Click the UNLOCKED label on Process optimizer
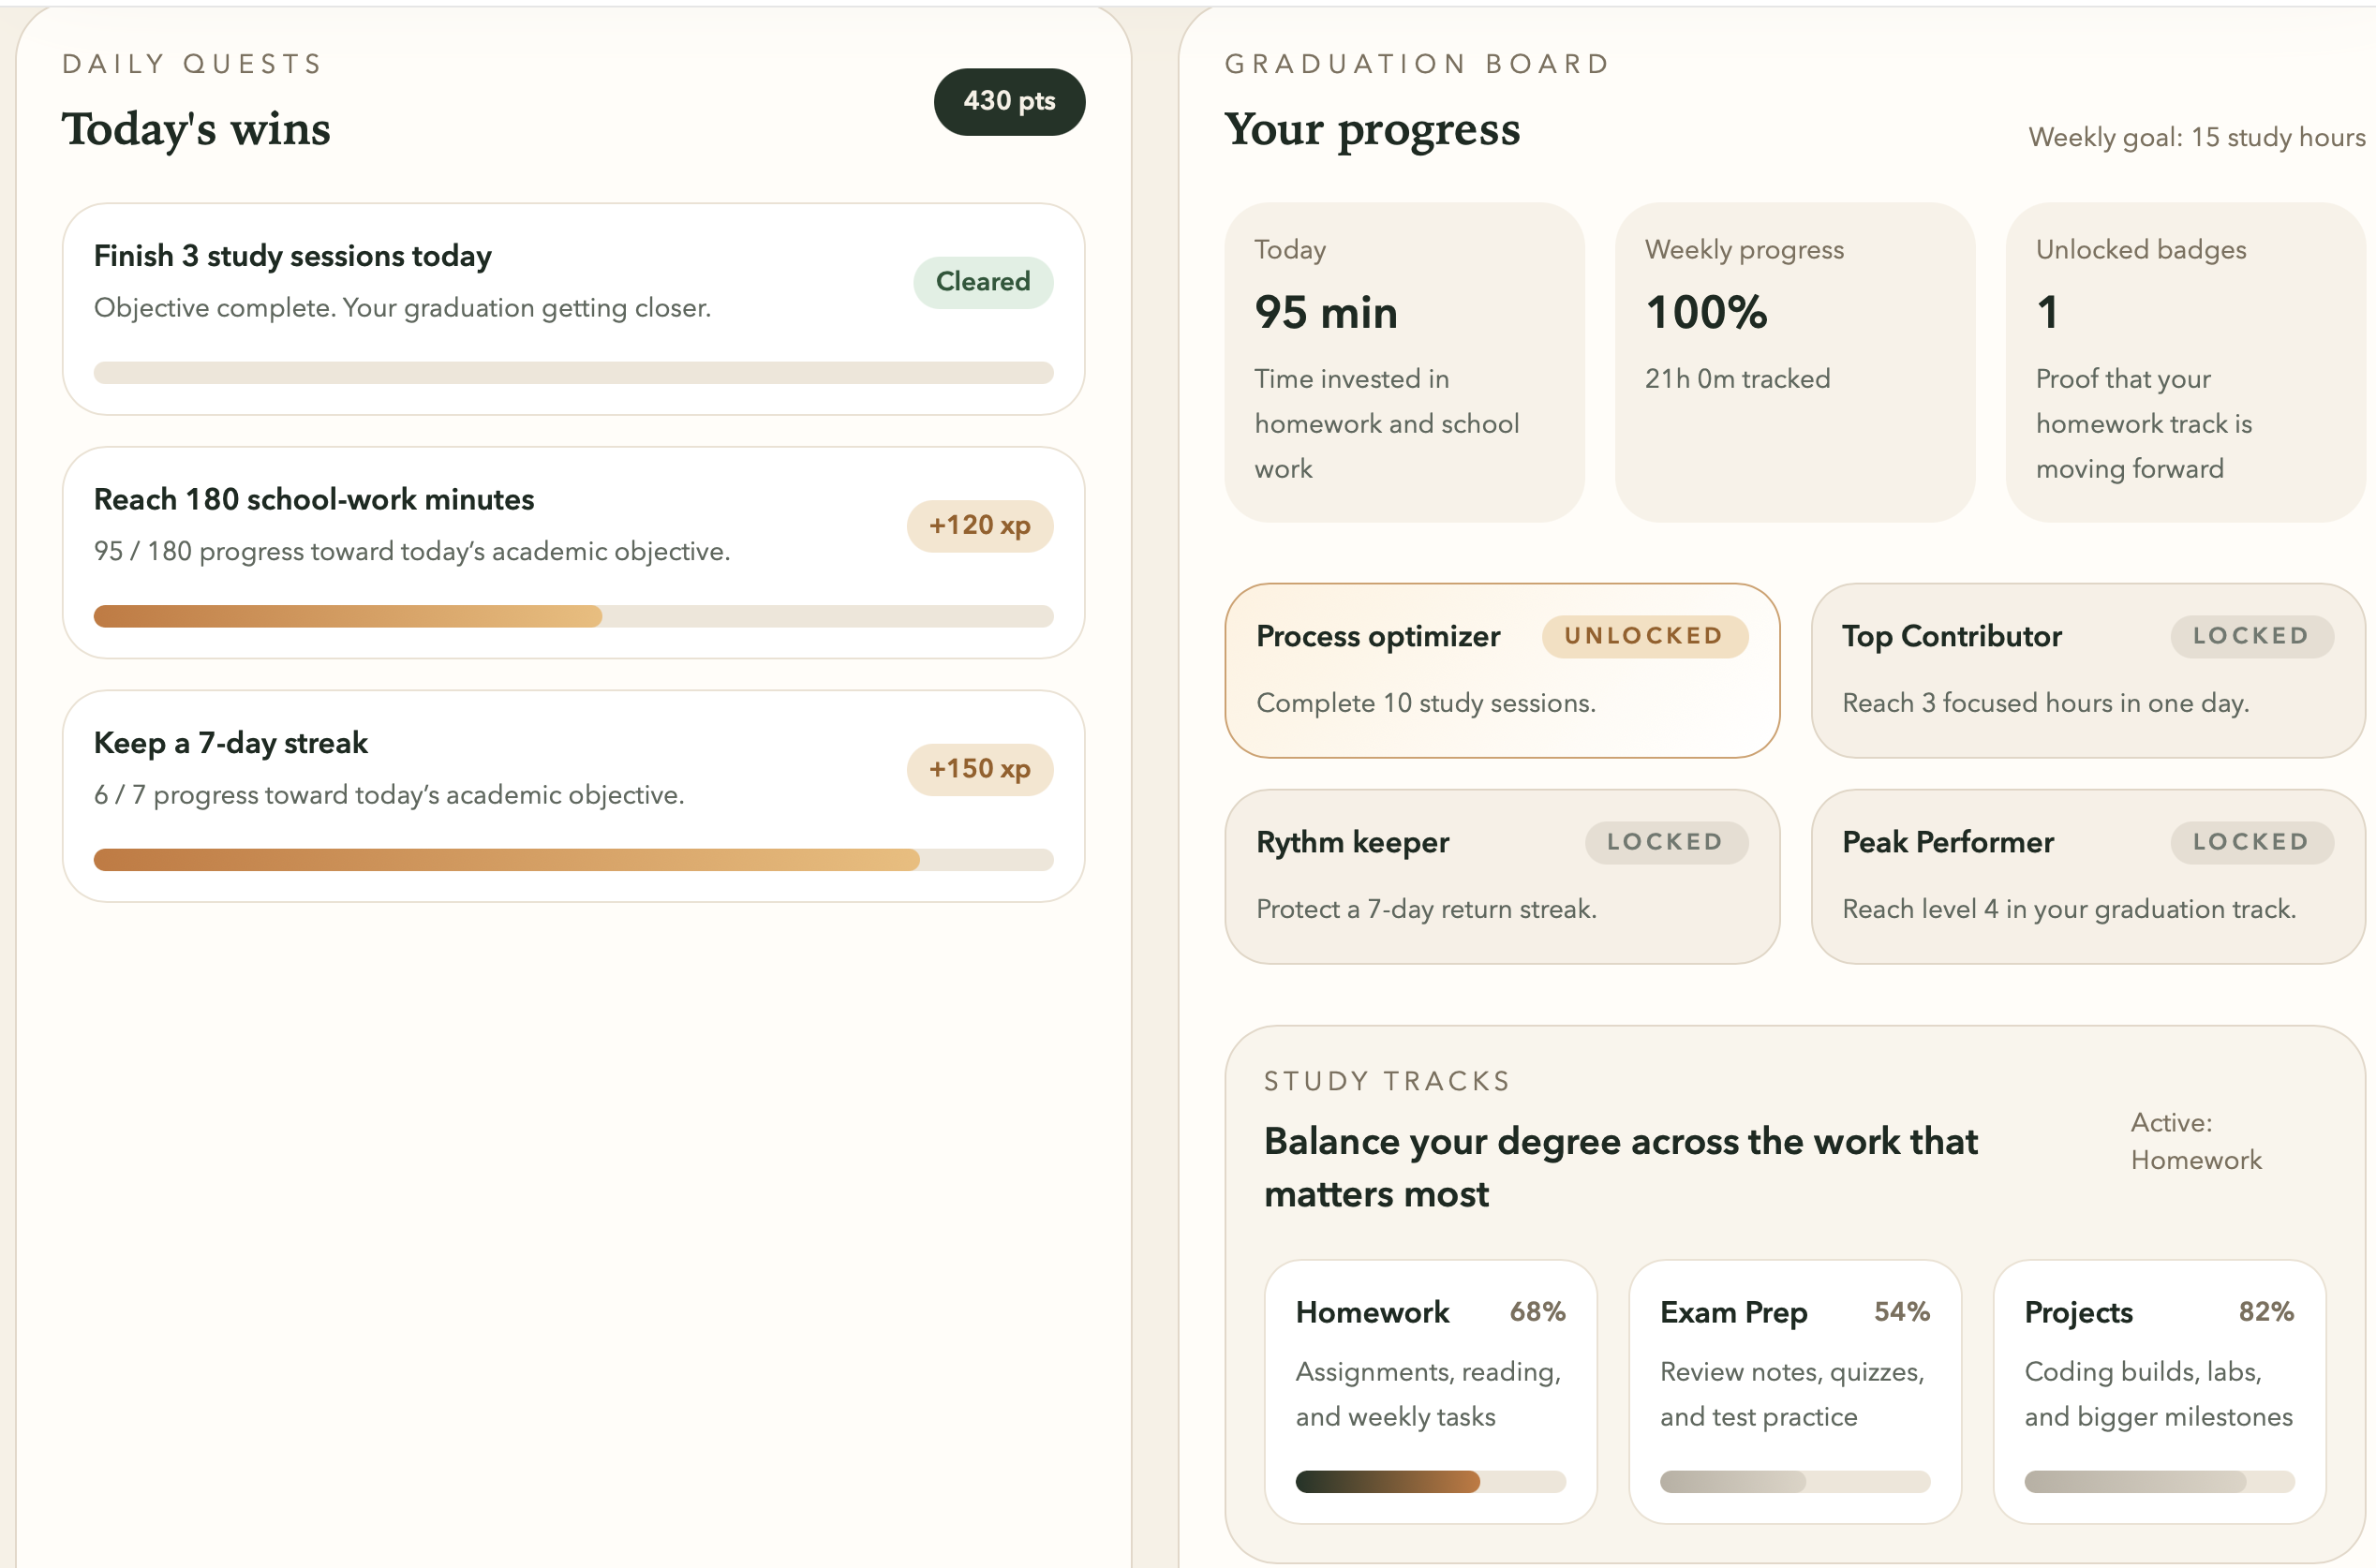This screenshot has width=2376, height=1568. [1643, 636]
